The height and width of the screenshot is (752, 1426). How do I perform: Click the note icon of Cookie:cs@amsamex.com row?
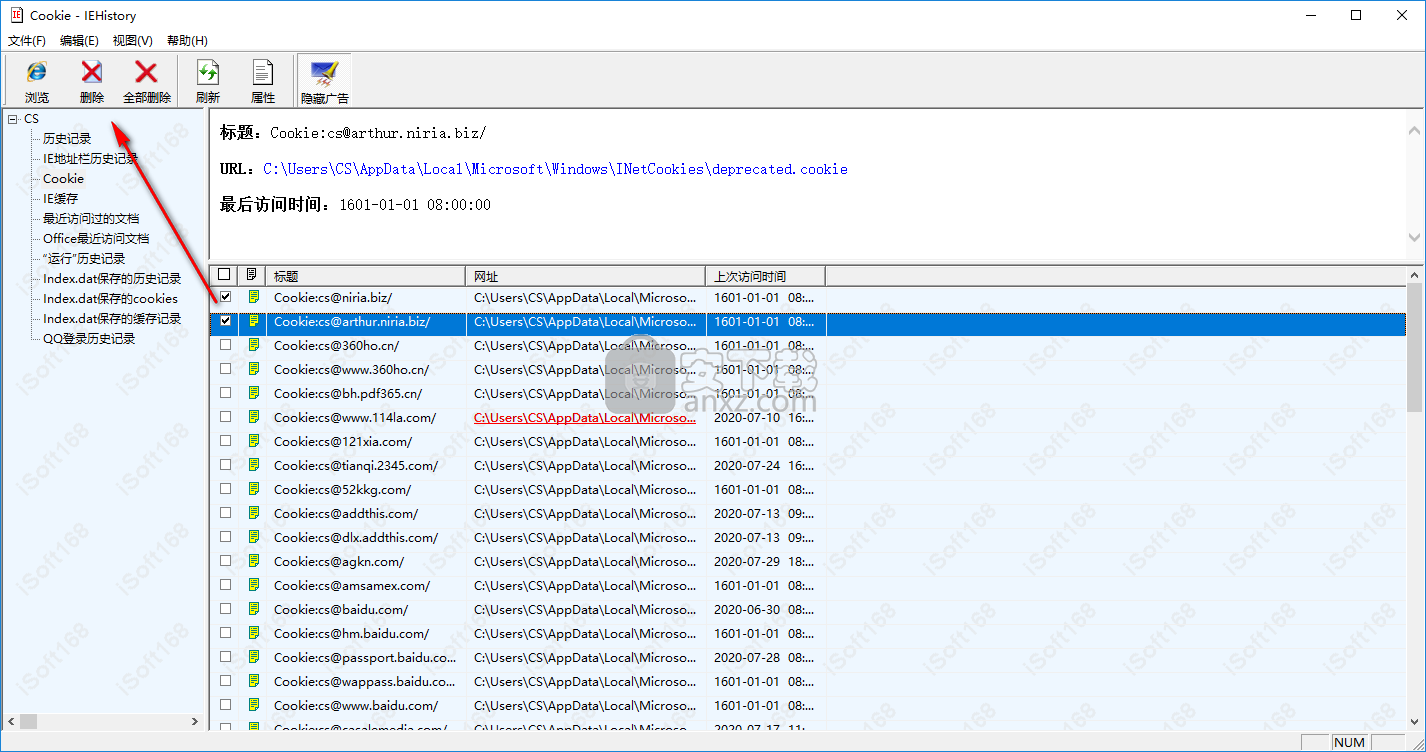(254, 585)
